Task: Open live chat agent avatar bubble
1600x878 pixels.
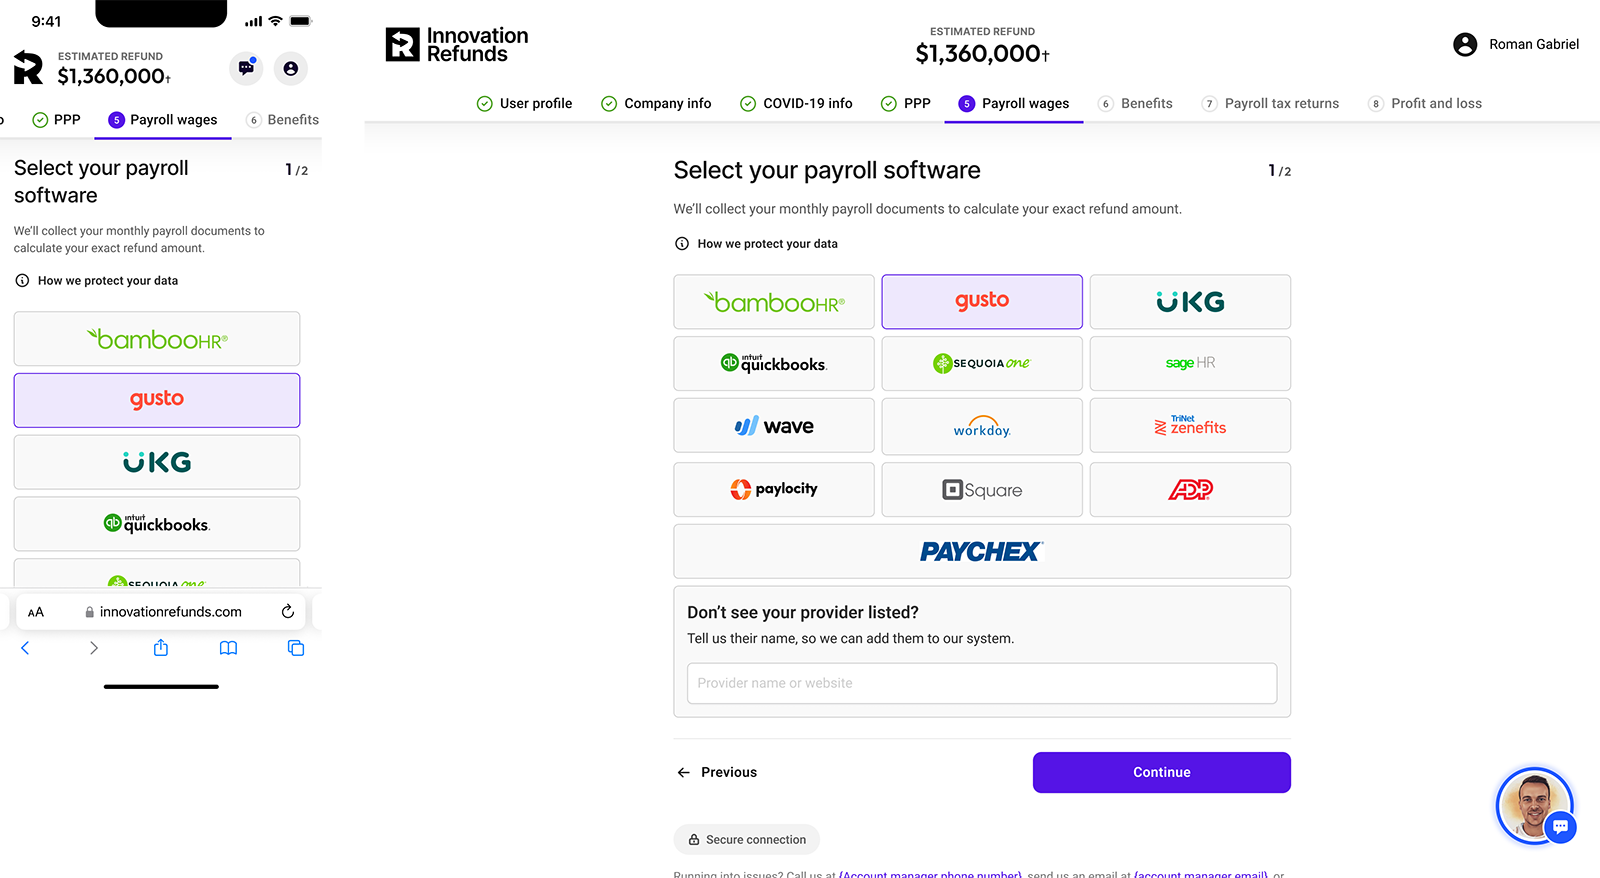Action: click(1535, 805)
